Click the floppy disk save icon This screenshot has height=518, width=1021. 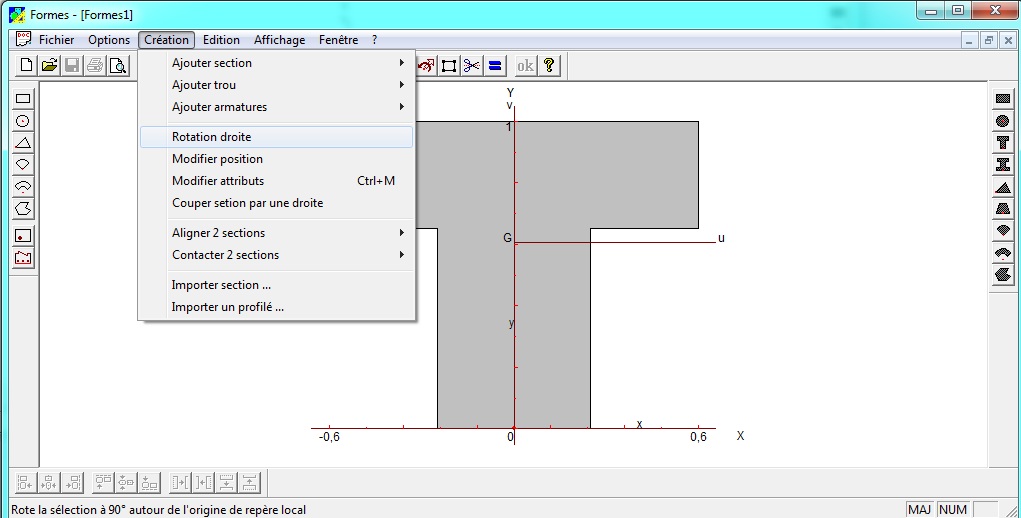click(72, 65)
